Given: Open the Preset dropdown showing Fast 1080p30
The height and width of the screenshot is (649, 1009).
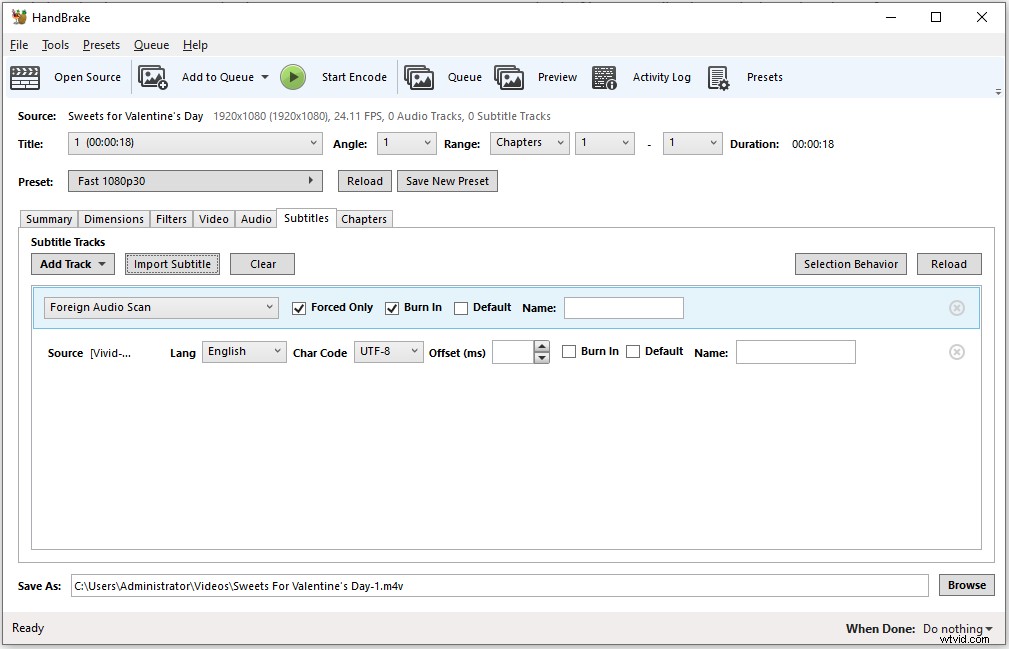Looking at the screenshot, I should click(x=194, y=181).
